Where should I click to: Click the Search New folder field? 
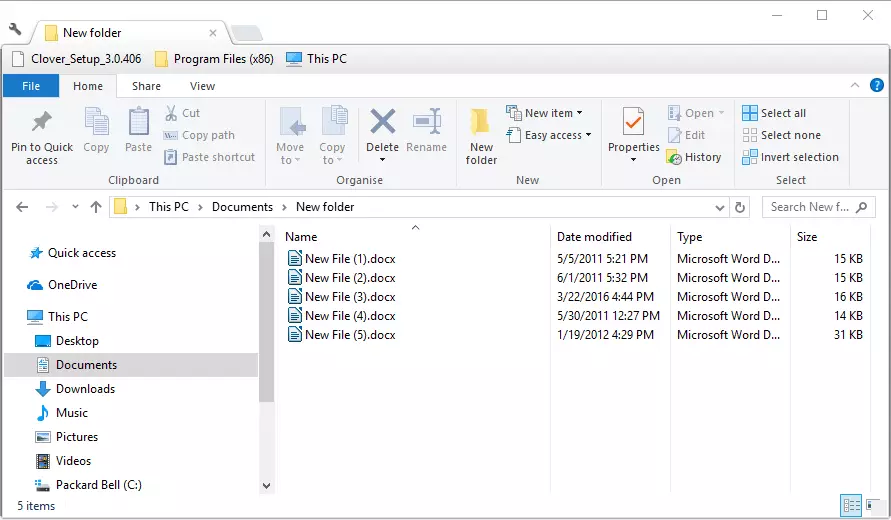pyautogui.click(x=818, y=207)
